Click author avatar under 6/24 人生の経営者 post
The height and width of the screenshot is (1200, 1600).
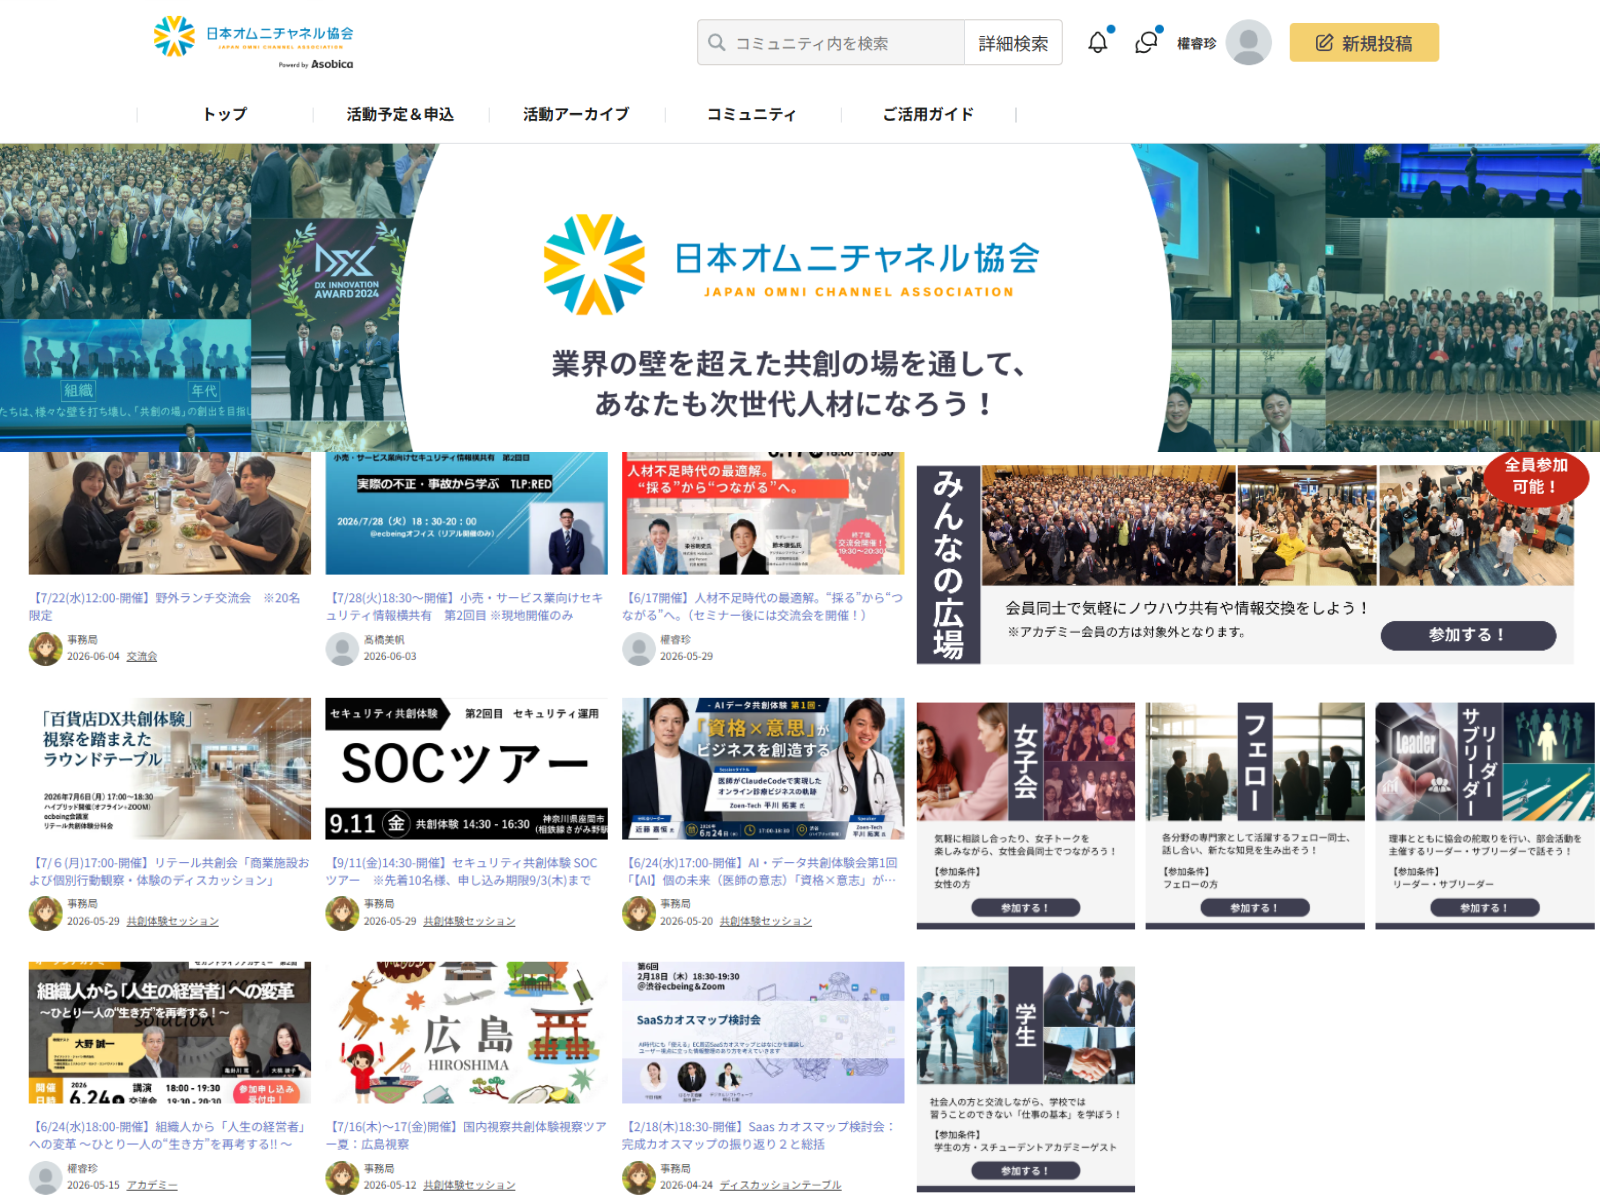tap(45, 1177)
